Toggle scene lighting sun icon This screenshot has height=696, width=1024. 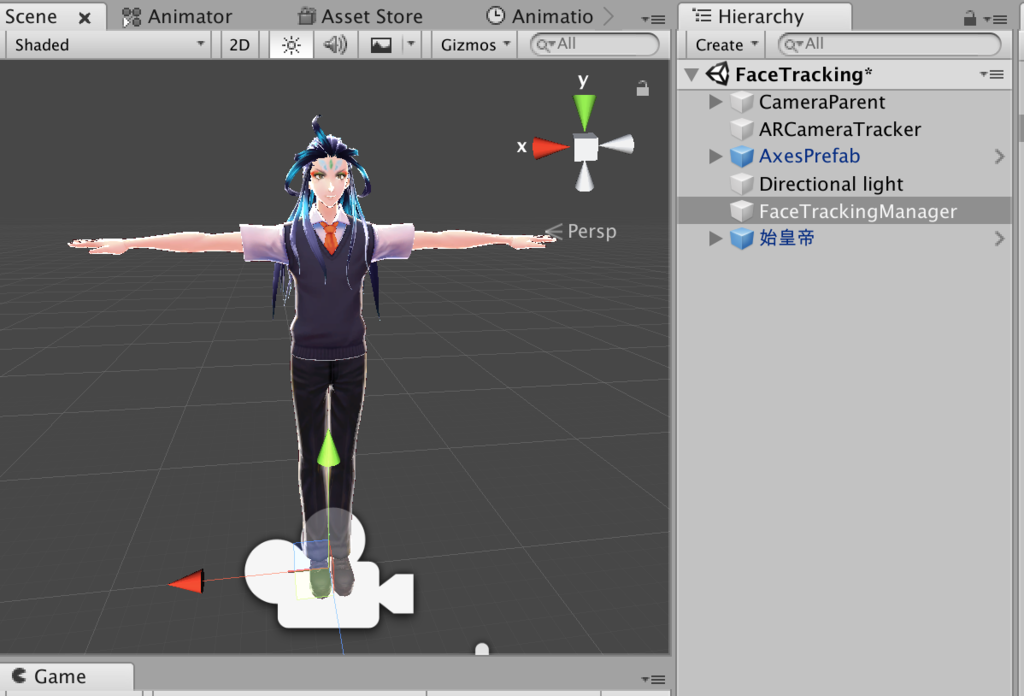point(291,45)
